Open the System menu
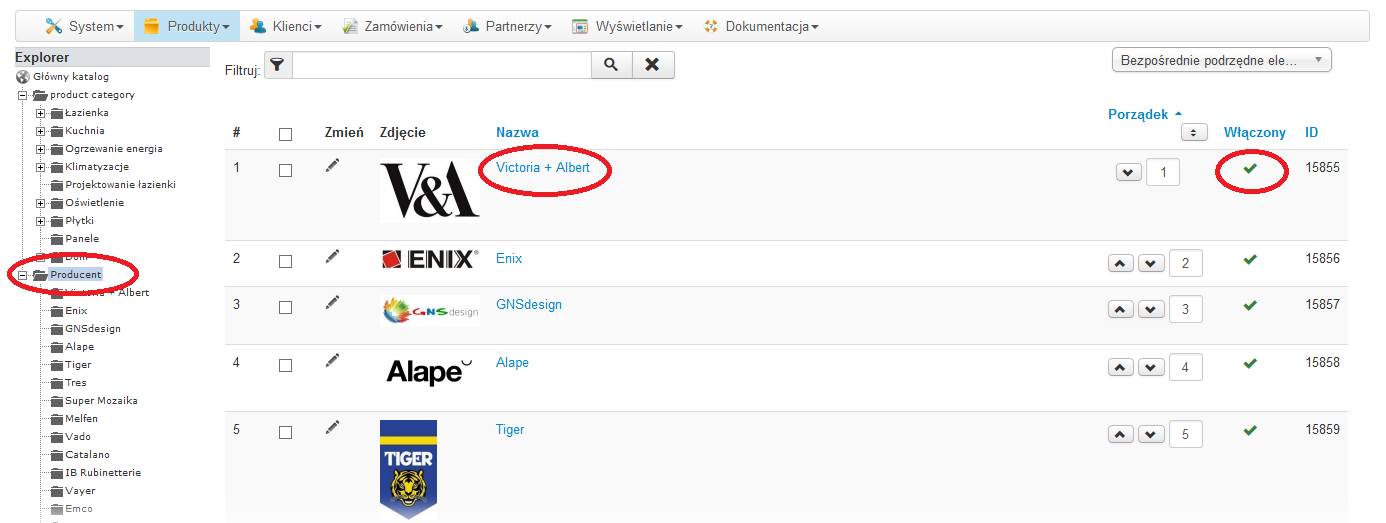 click(x=84, y=26)
